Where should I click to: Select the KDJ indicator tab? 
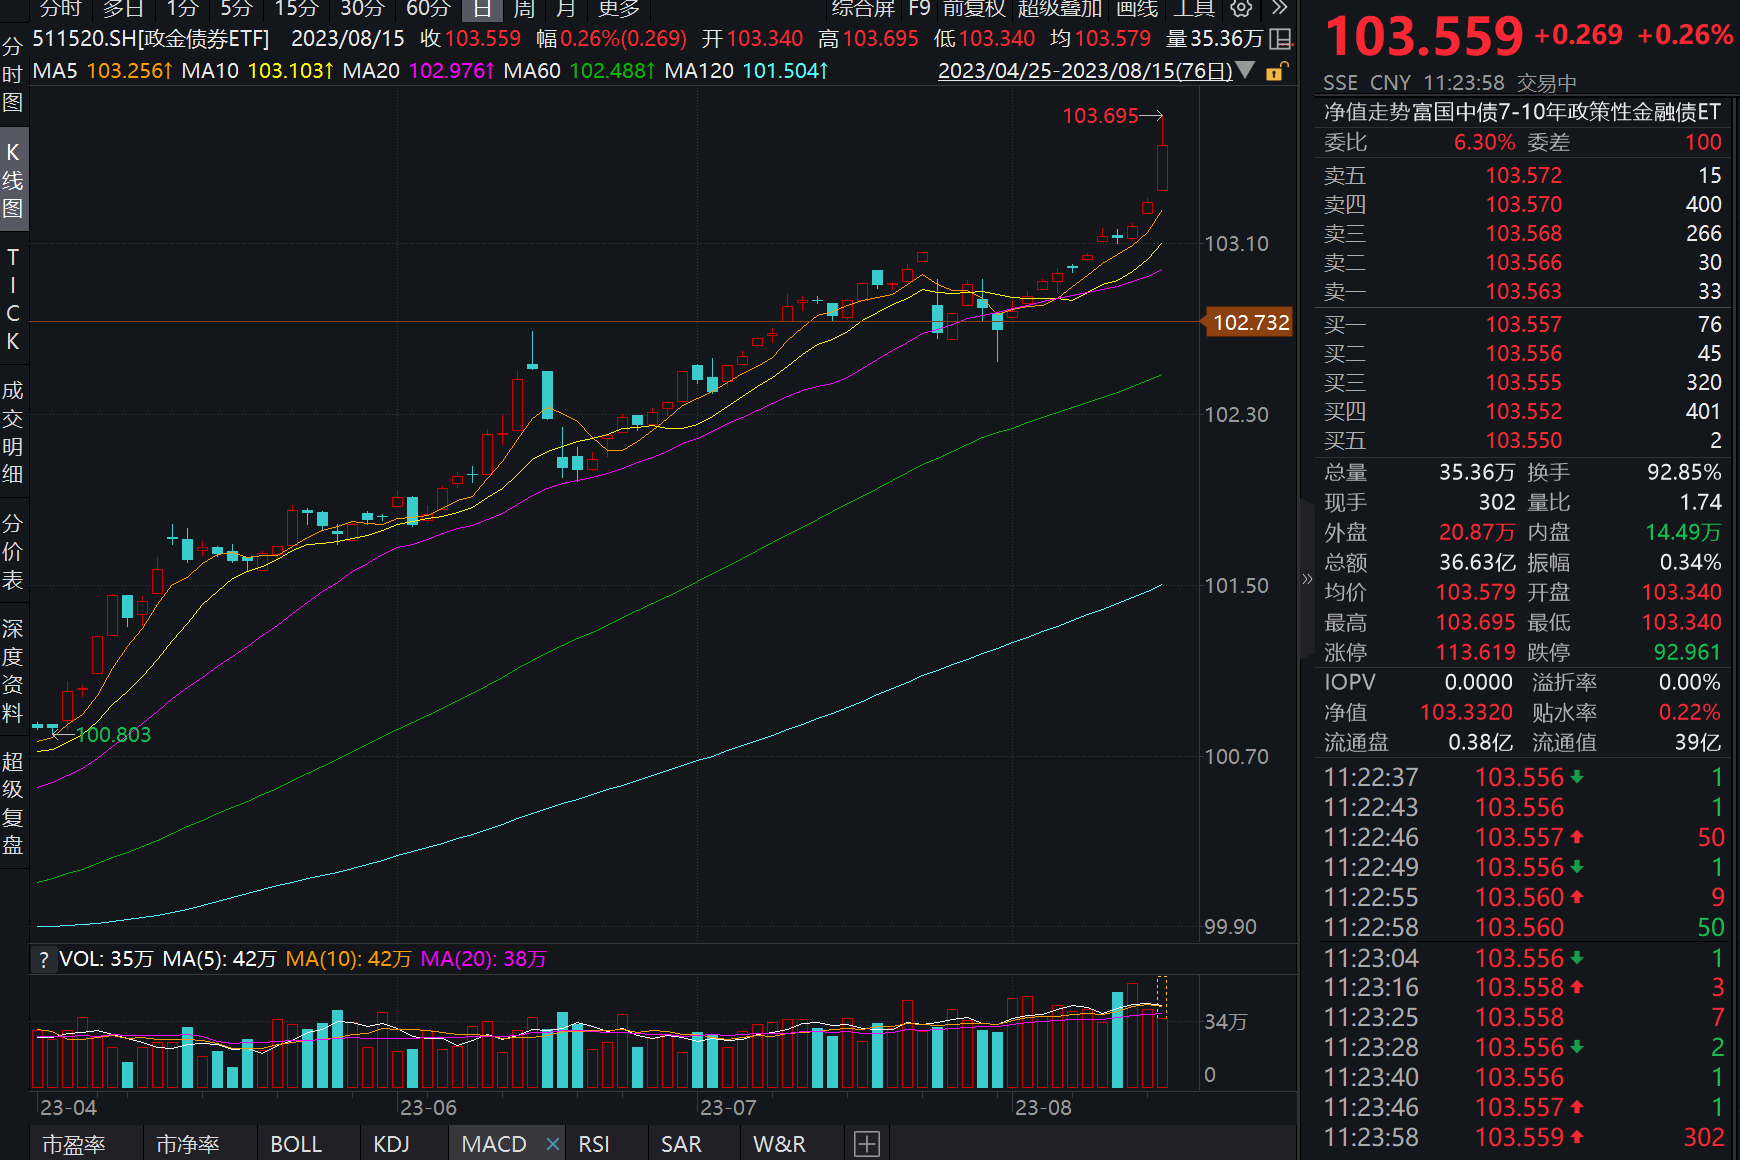391,1144
